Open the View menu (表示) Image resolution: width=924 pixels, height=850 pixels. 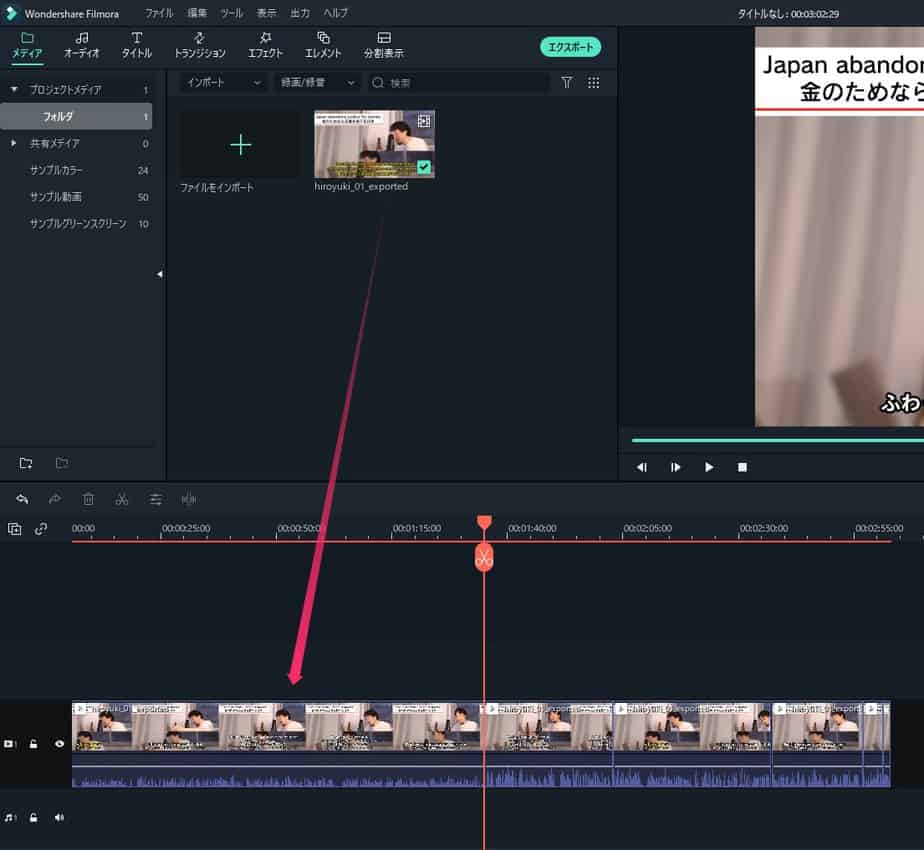click(x=266, y=13)
